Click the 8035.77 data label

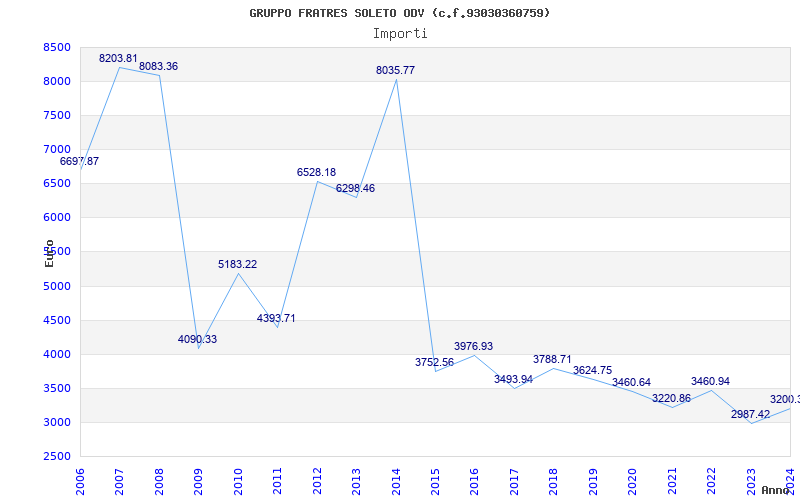point(395,70)
